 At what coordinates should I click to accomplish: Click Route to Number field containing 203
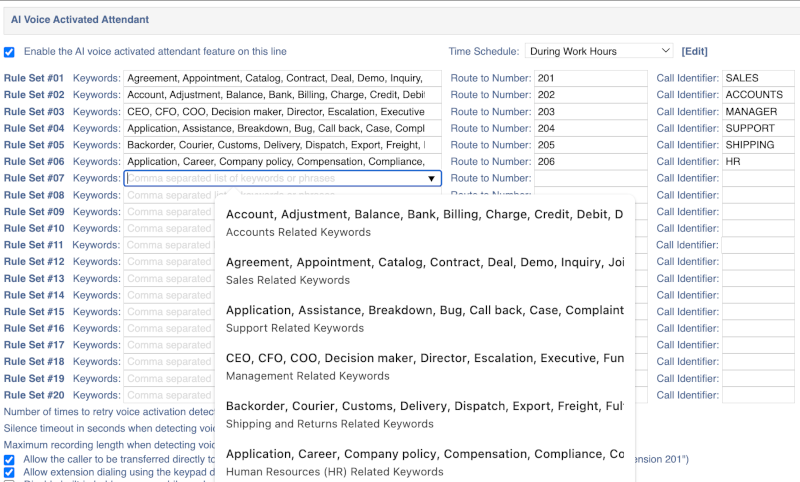click(591, 112)
